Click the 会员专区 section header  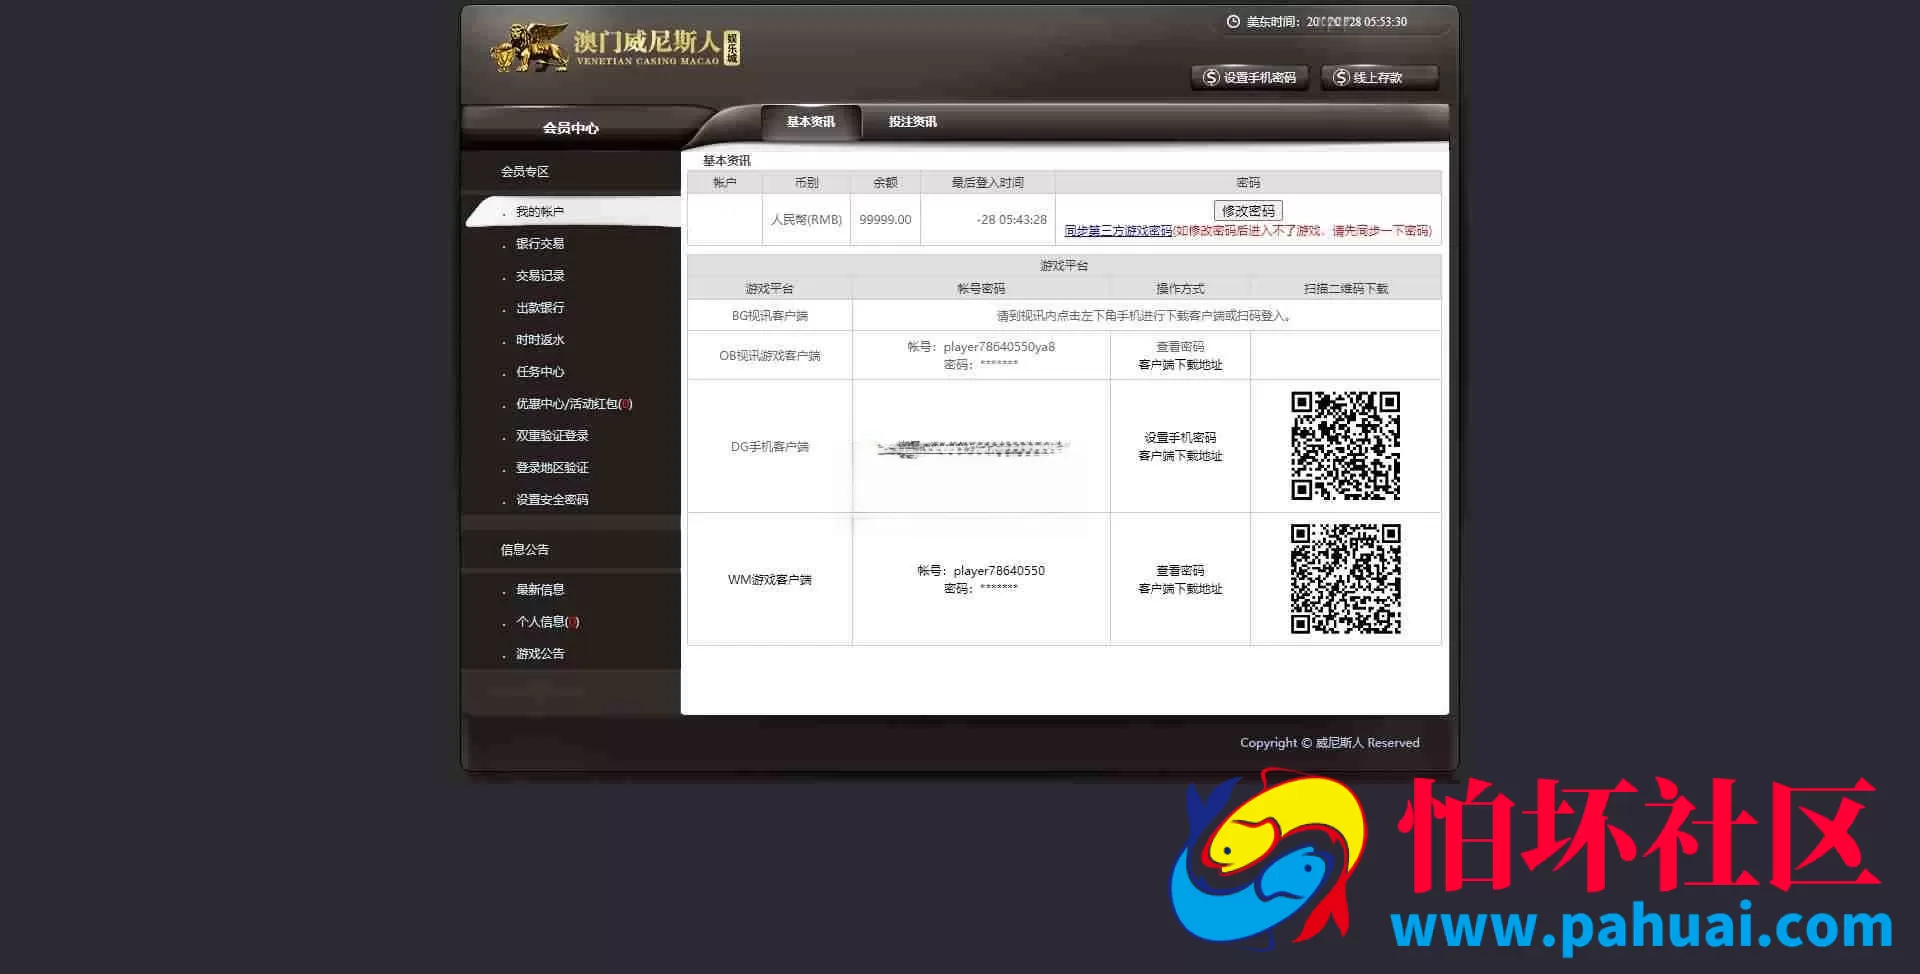[525, 172]
